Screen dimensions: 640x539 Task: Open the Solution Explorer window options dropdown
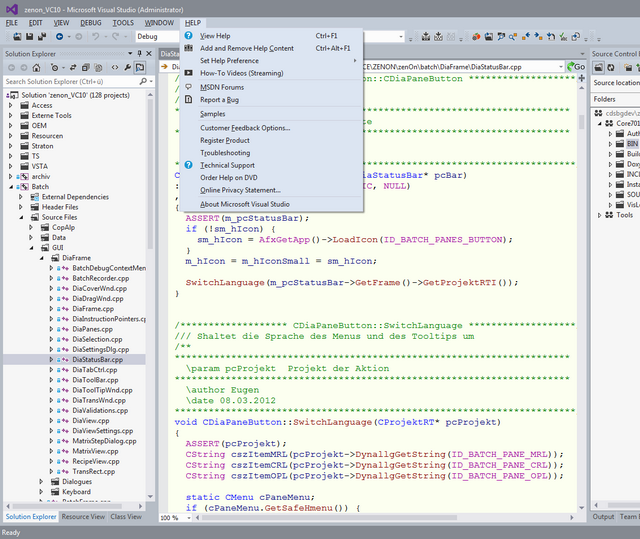click(130, 53)
